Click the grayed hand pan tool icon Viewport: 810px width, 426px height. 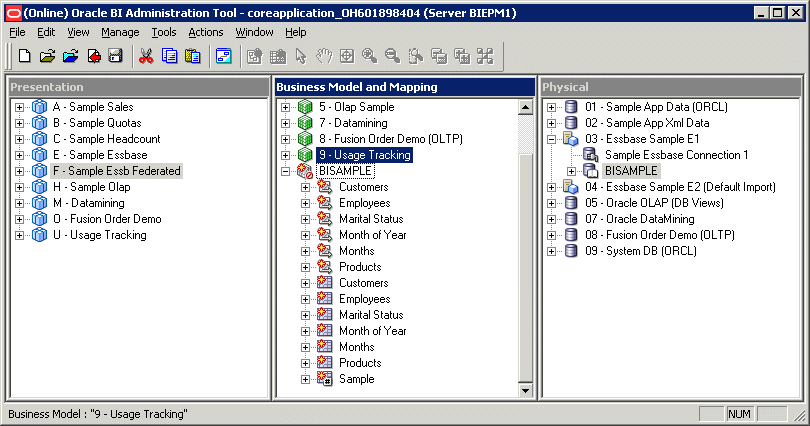pos(324,56)
